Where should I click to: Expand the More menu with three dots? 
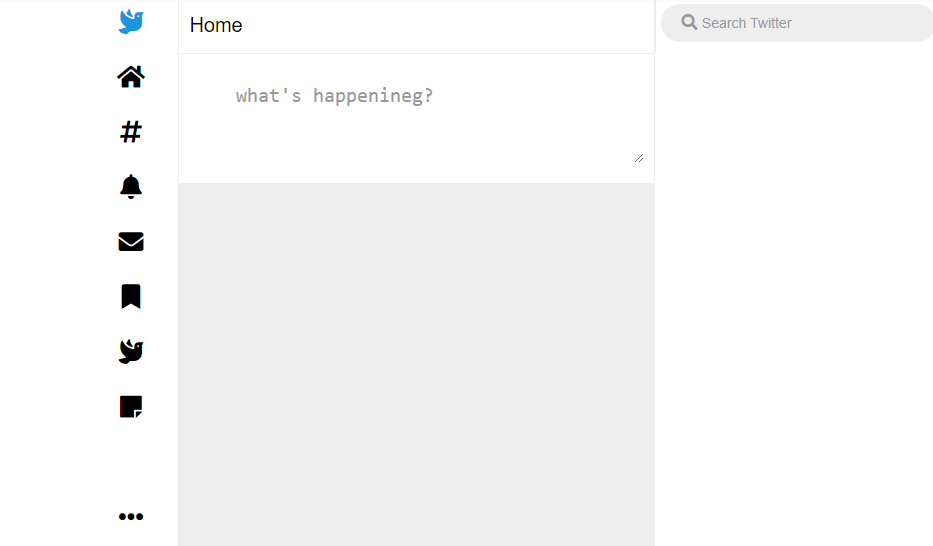click(x=131, y=516)
